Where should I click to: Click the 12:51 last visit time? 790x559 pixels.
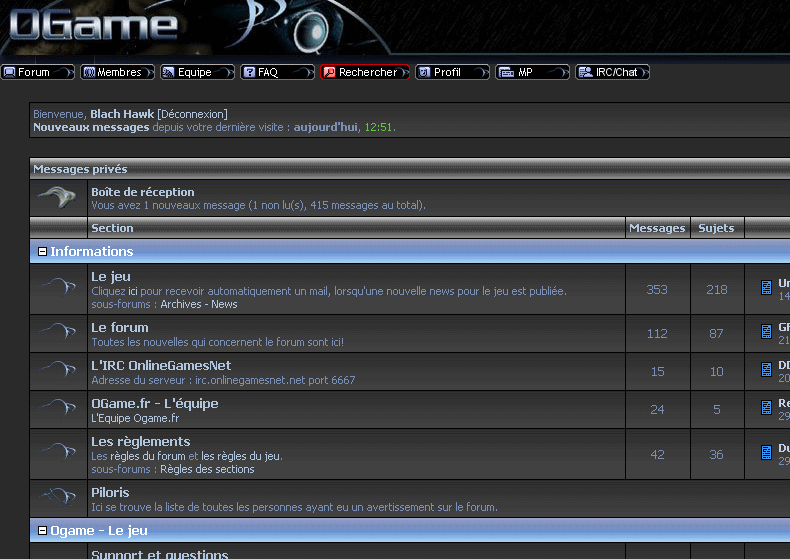[x=378, y=127]
